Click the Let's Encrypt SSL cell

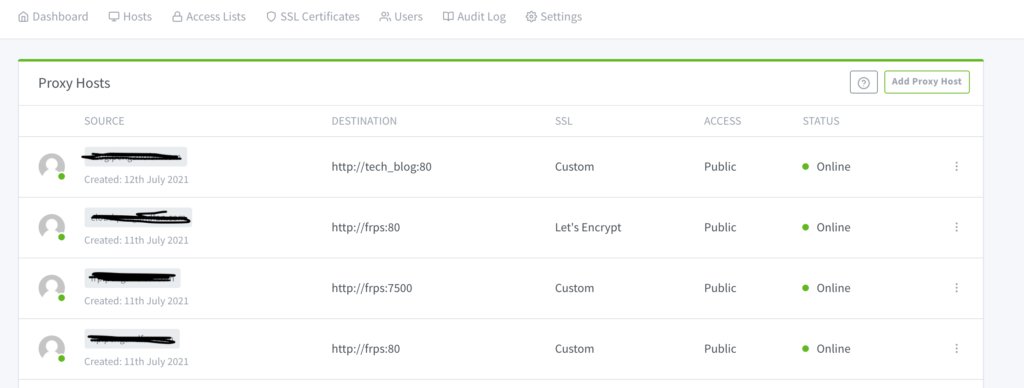point(588,227)
